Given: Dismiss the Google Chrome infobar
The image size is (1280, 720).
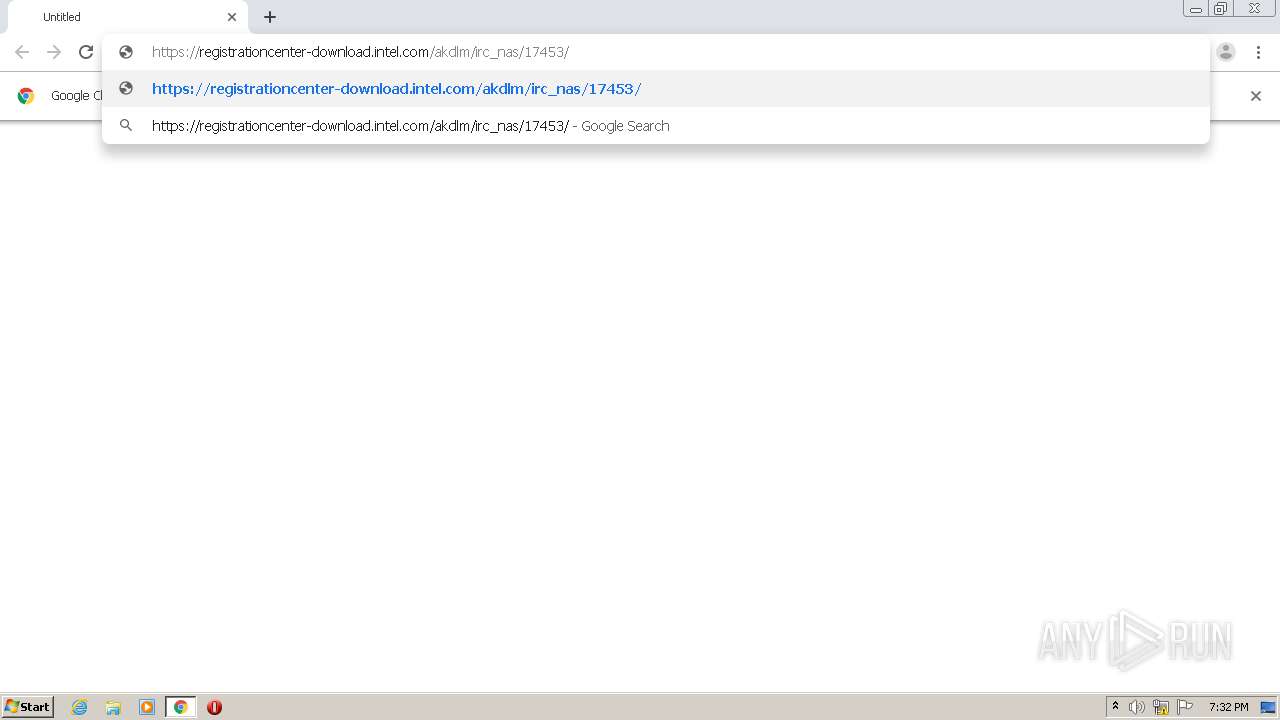Looking at the screenshot, I should click(1256, 96).
